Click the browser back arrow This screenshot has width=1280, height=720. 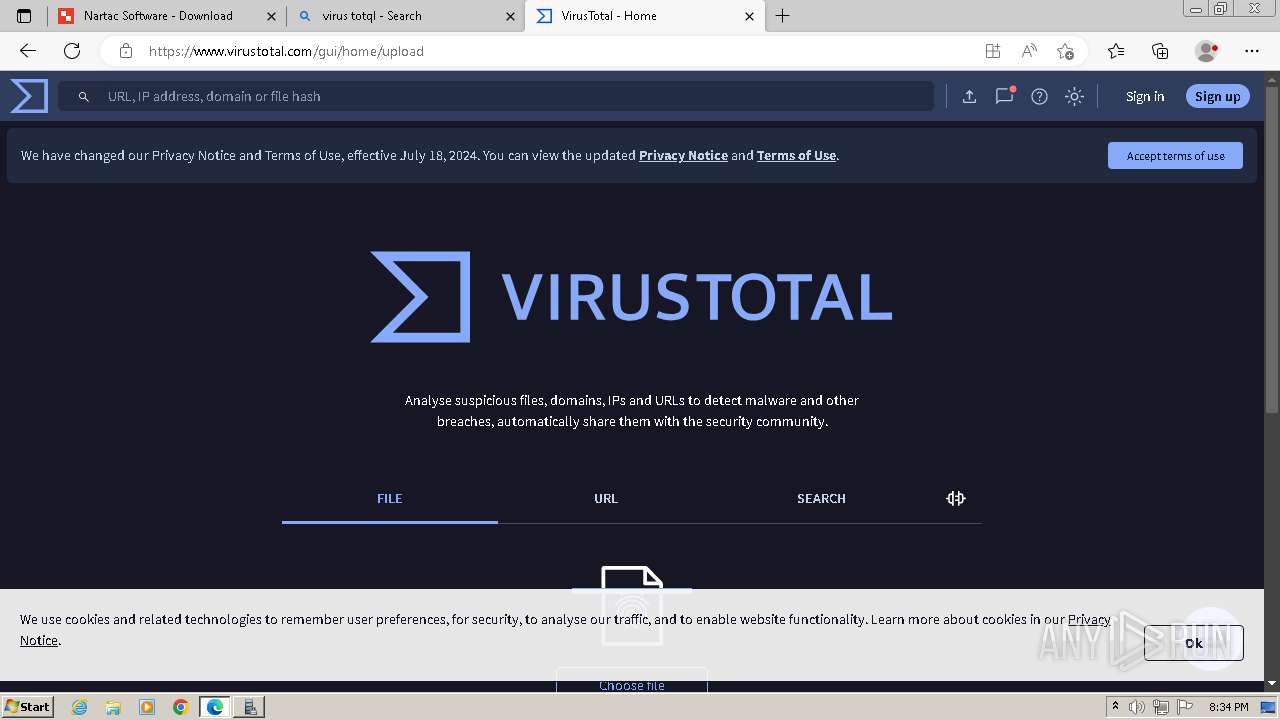[28, 51]
